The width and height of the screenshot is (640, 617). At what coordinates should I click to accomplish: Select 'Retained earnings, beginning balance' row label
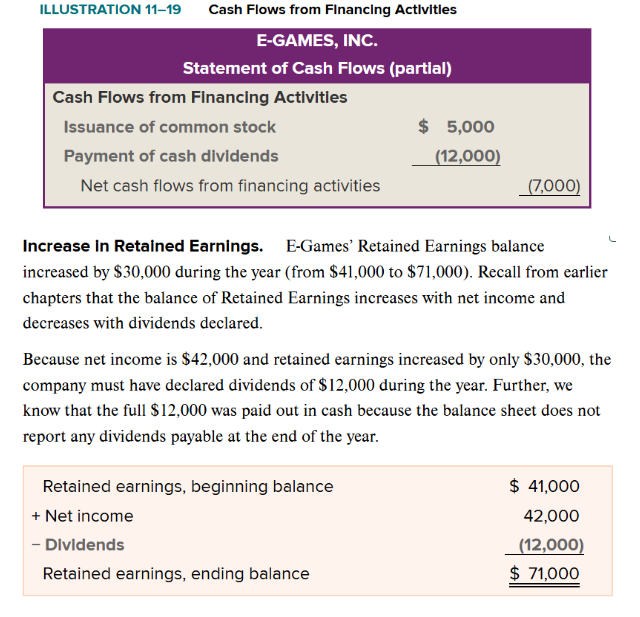pyautogui.click(x=188, y=487)
